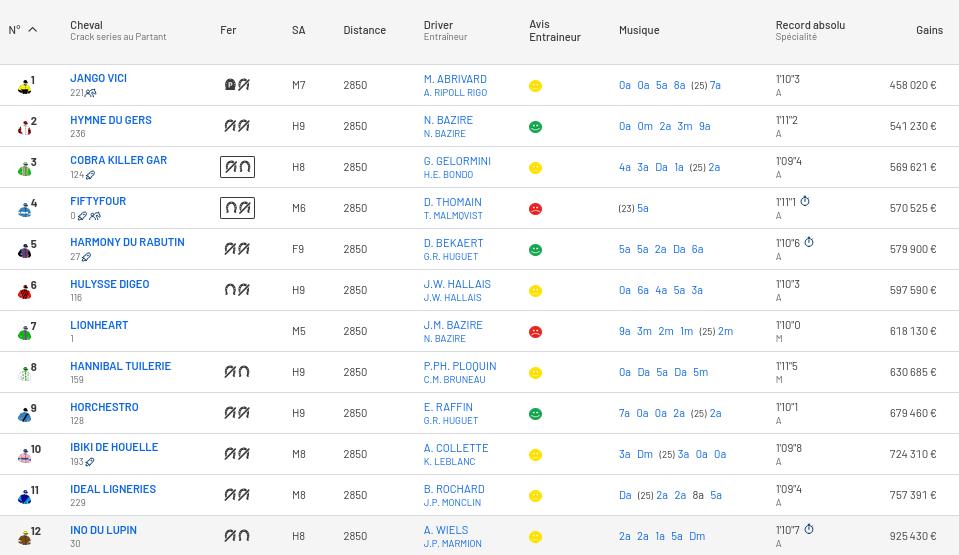Click the red sad face for LIONHEART

(x=535, y=332)
